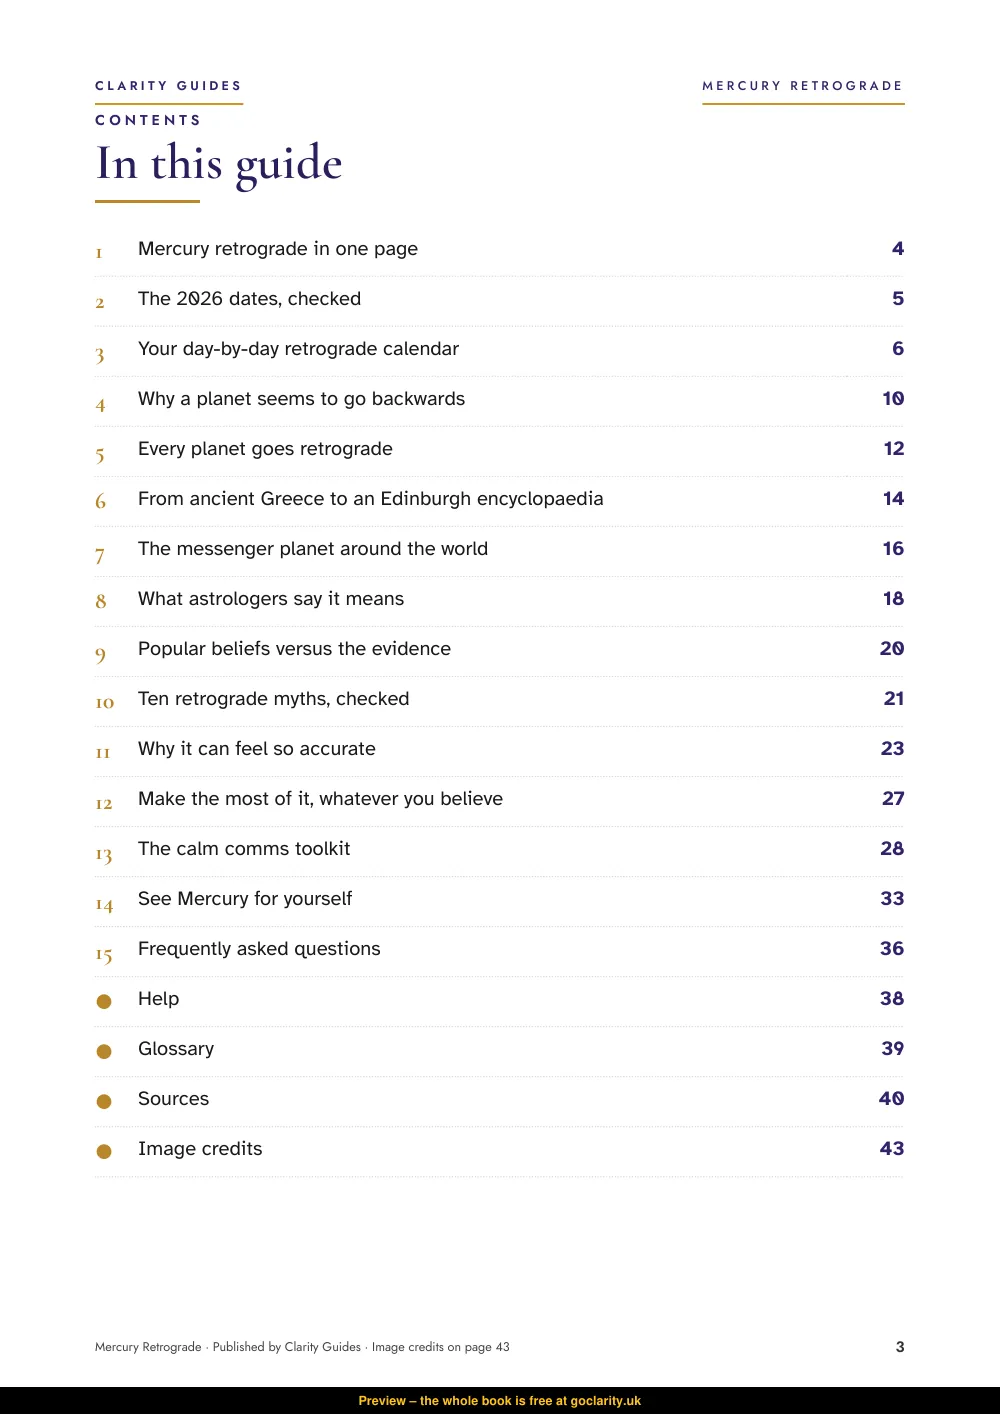Click the preview banner goclarity.uk link
This screenshot has width=1000, height=1415.
coord(606,1401)
